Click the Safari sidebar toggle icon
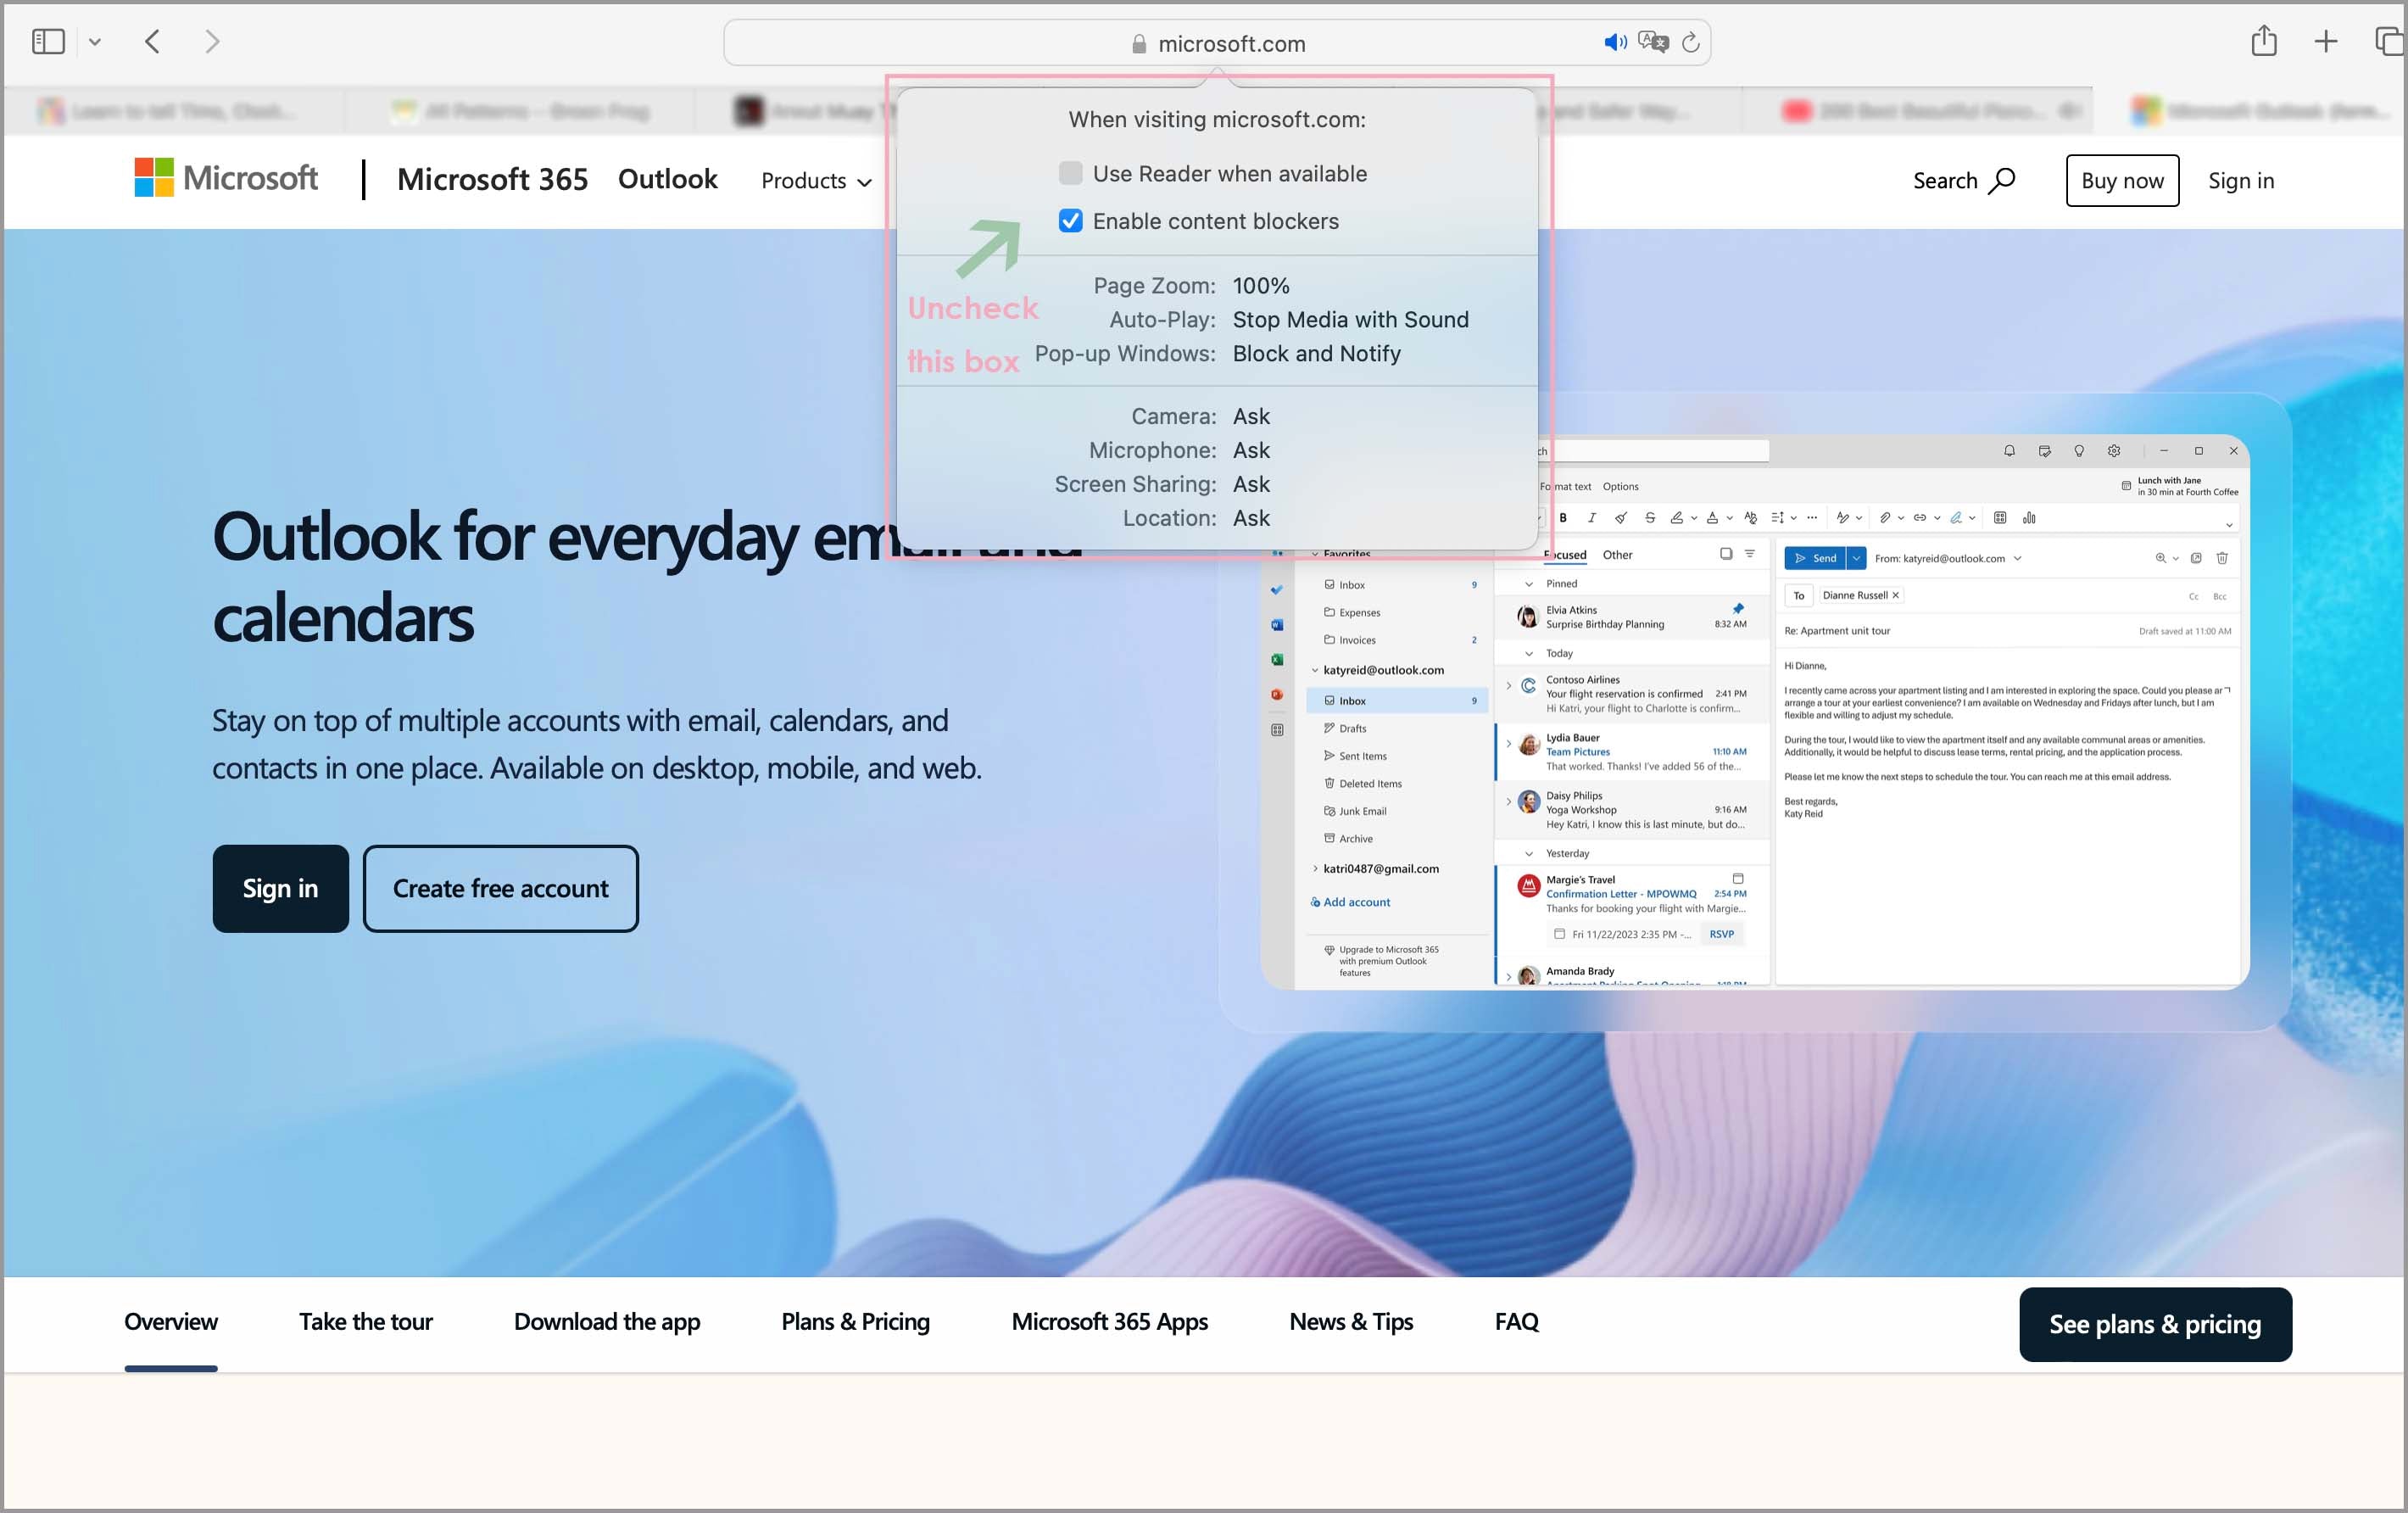The image size is (2408, 1513). point(48,42)
